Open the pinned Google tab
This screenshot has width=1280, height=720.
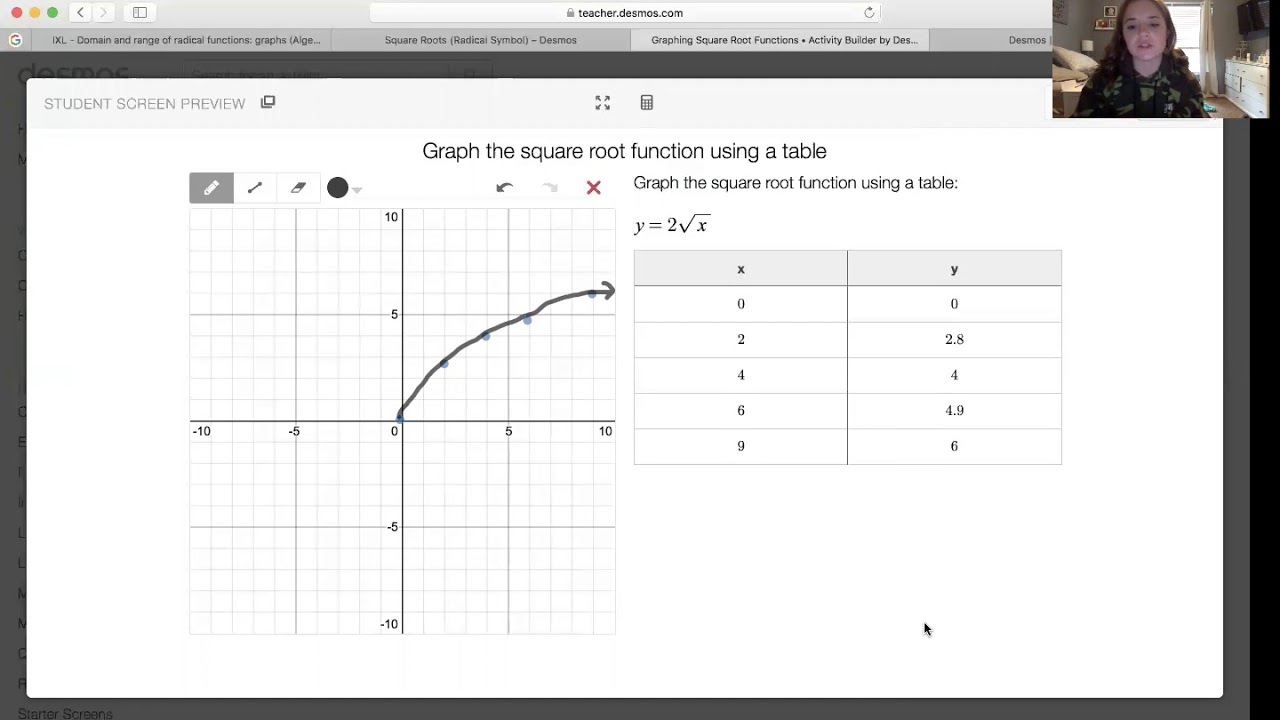click(15, 40)
